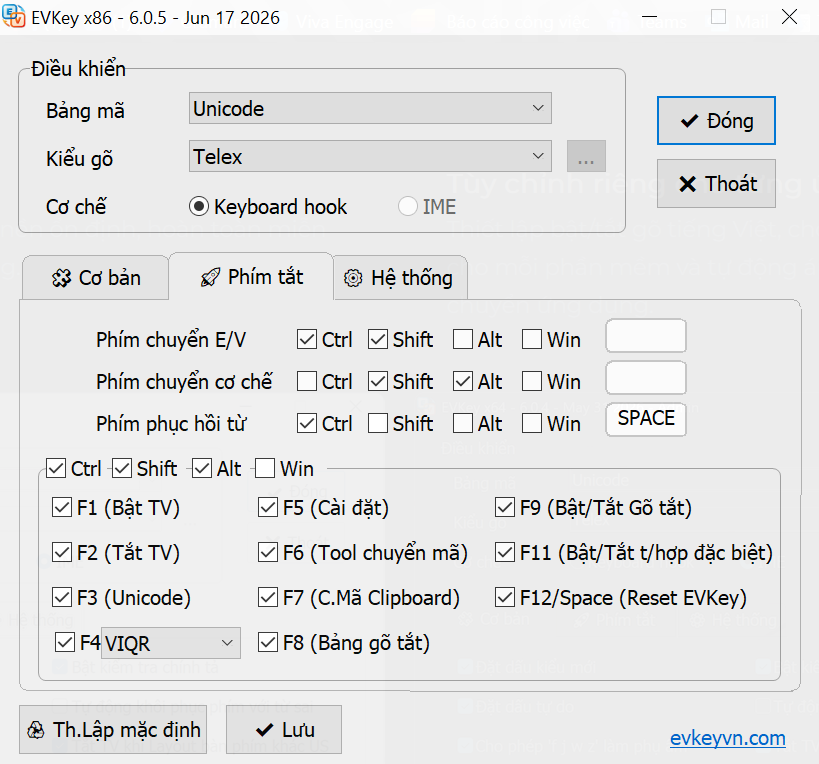
Task: Click the rocket icon on Phím tắt tab
Action: (210, 277)
